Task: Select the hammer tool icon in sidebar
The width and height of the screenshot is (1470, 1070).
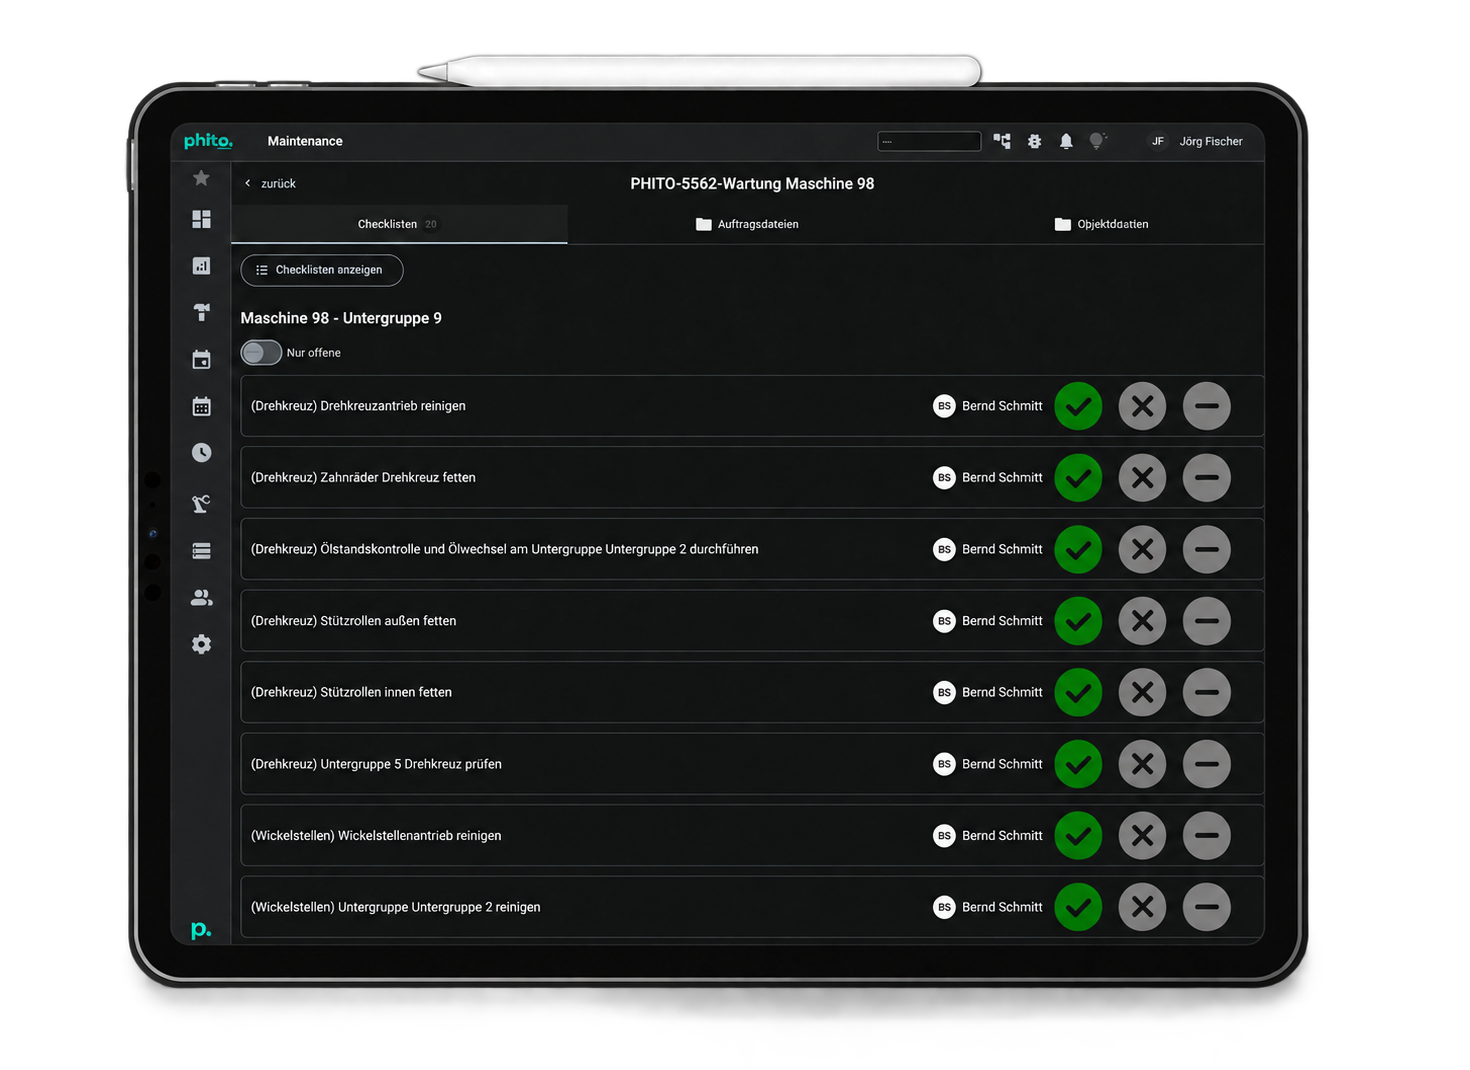Action: click(201, 312)
